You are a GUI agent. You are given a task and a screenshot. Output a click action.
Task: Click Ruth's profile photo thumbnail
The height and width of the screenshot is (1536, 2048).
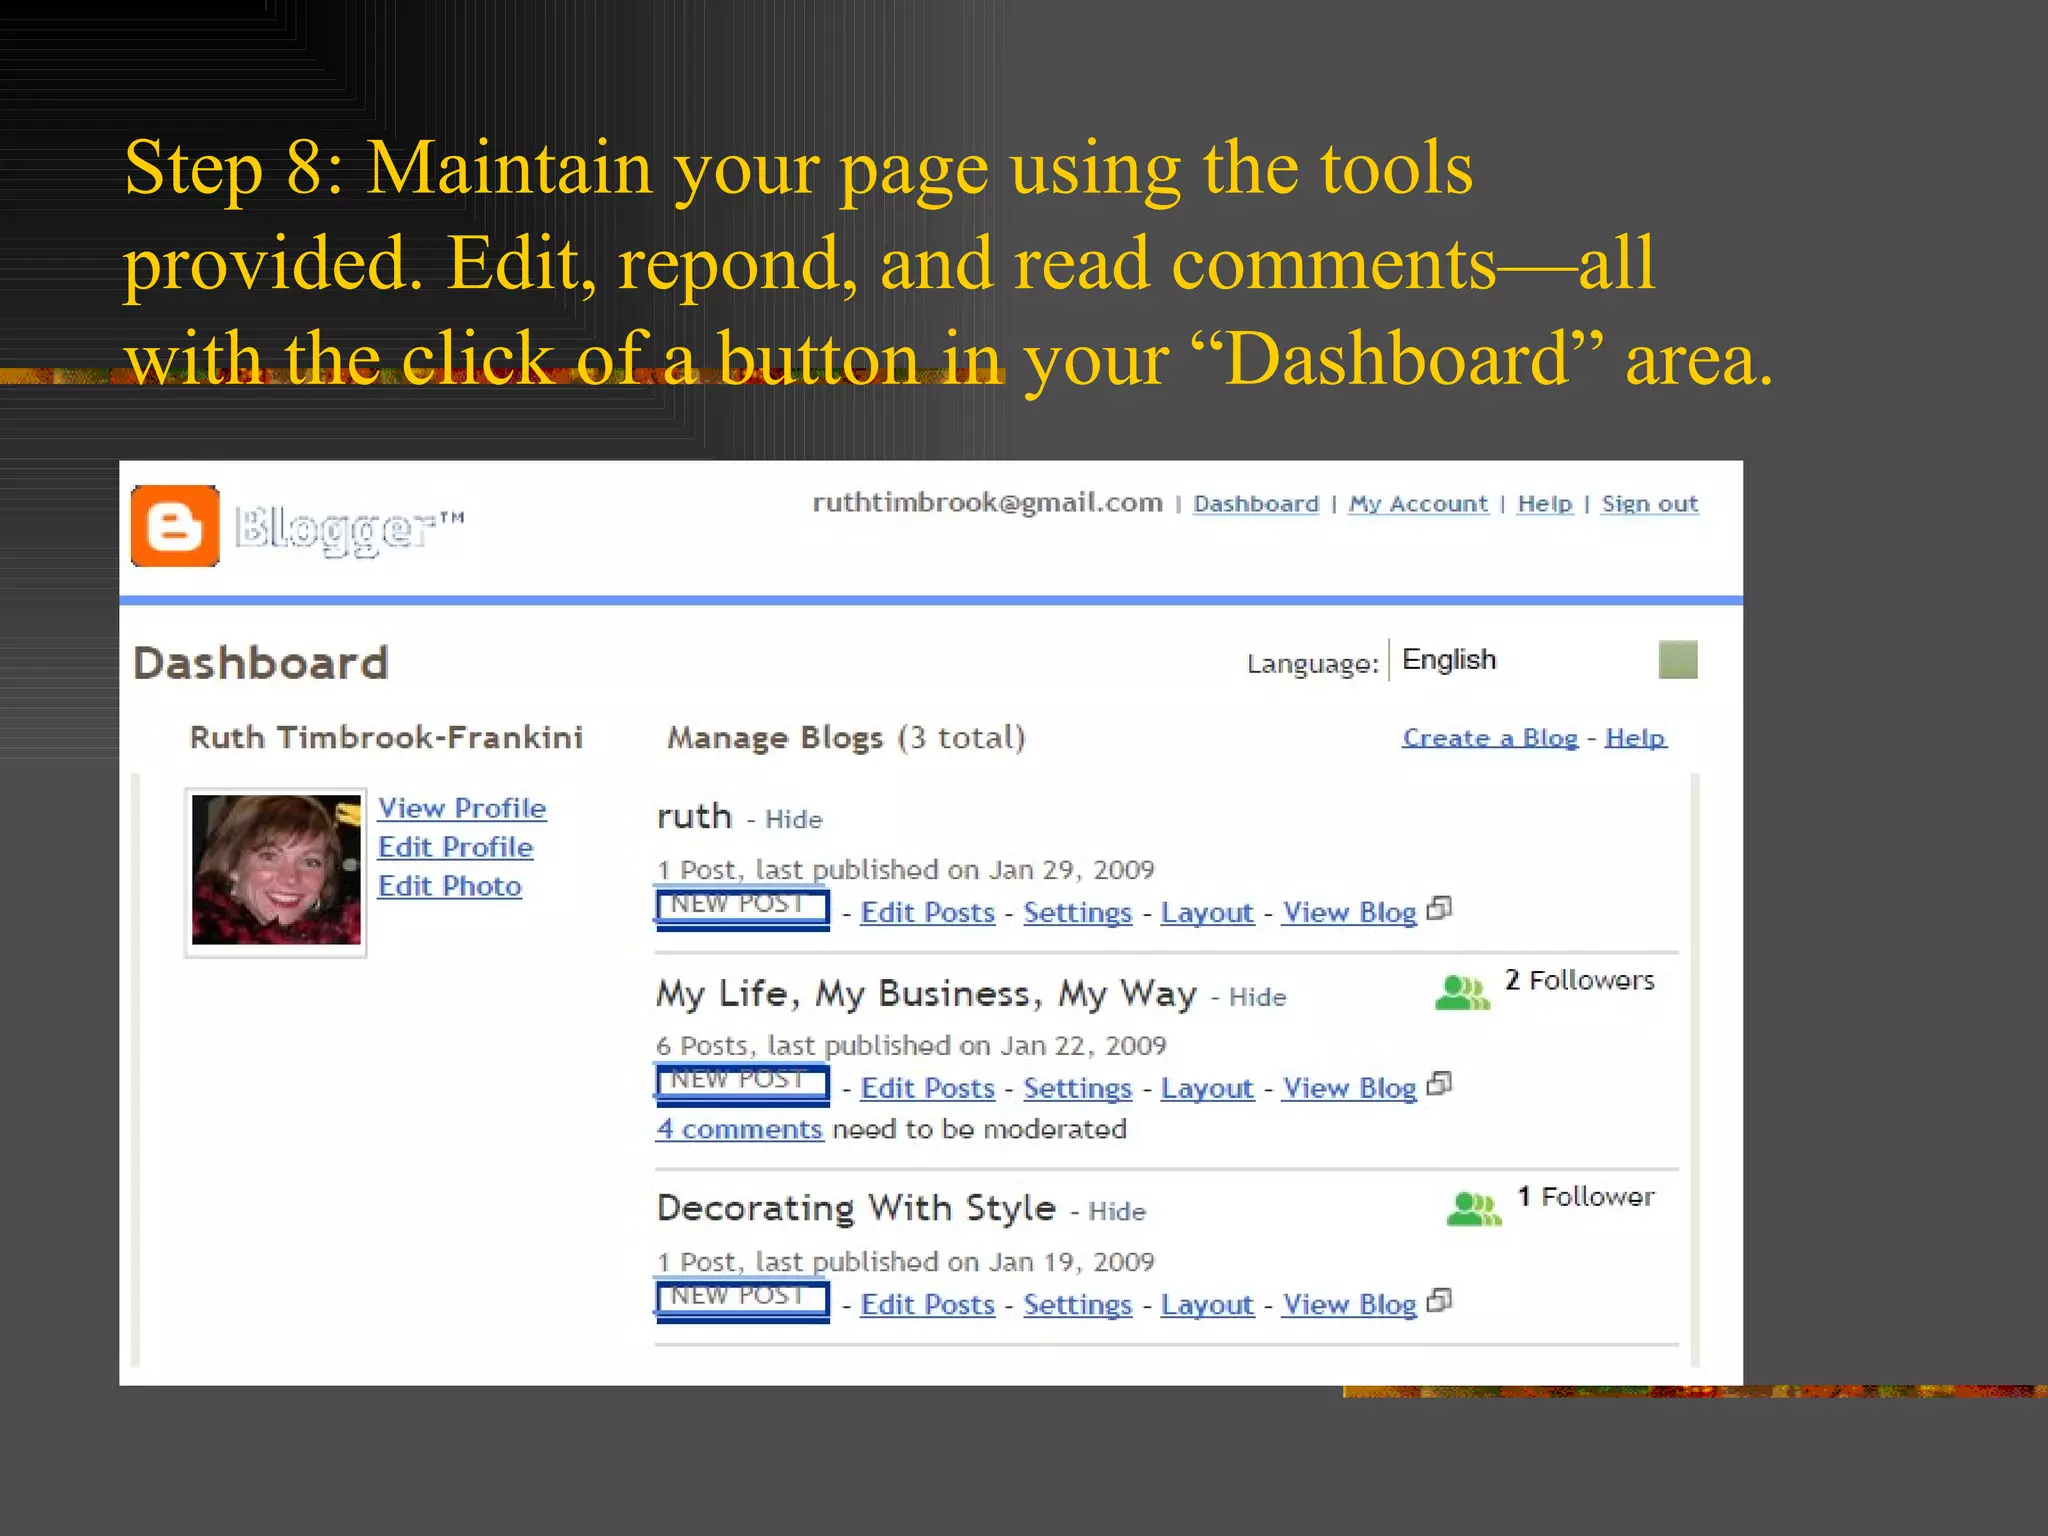click(x=276, y=871)
